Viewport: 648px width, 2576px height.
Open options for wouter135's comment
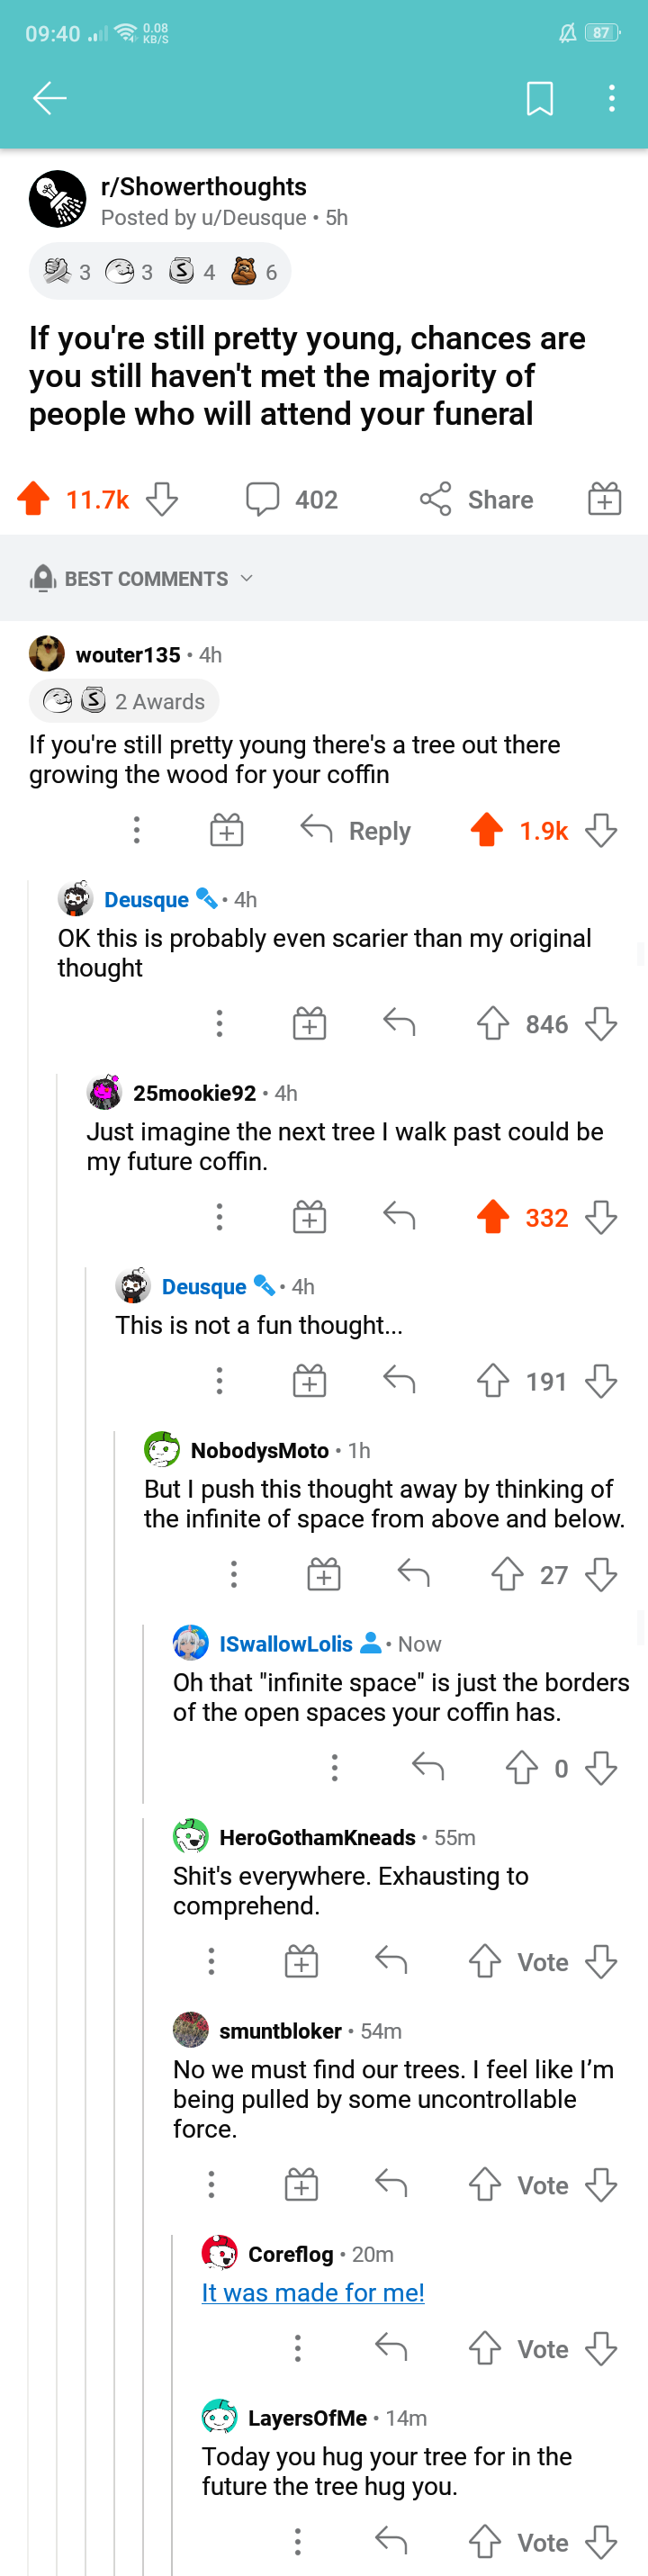pyautogui.click(x=137, y=830)
